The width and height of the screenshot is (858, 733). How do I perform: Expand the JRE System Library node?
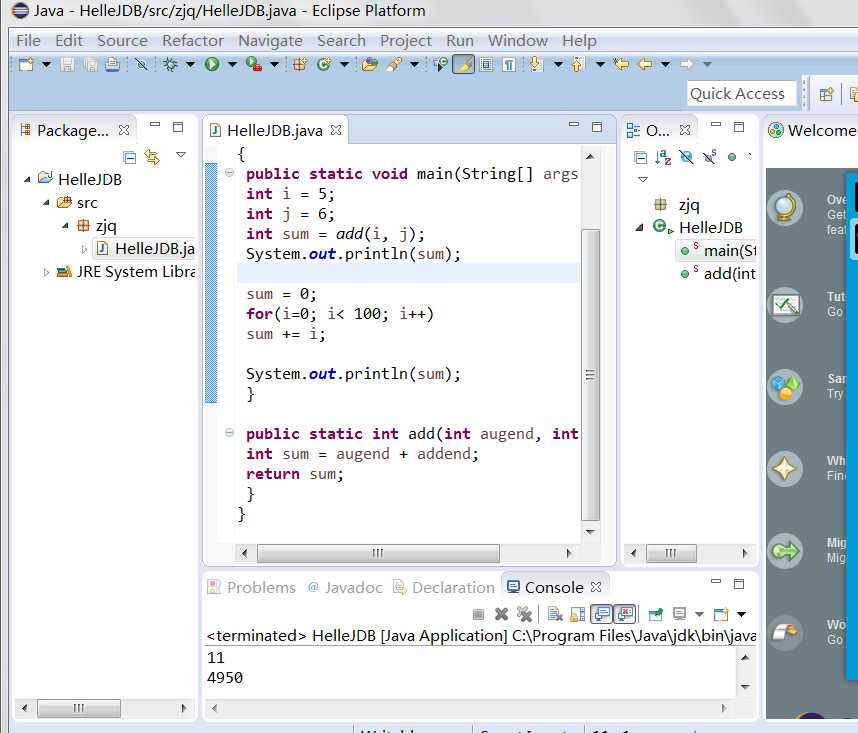[47, 272]
